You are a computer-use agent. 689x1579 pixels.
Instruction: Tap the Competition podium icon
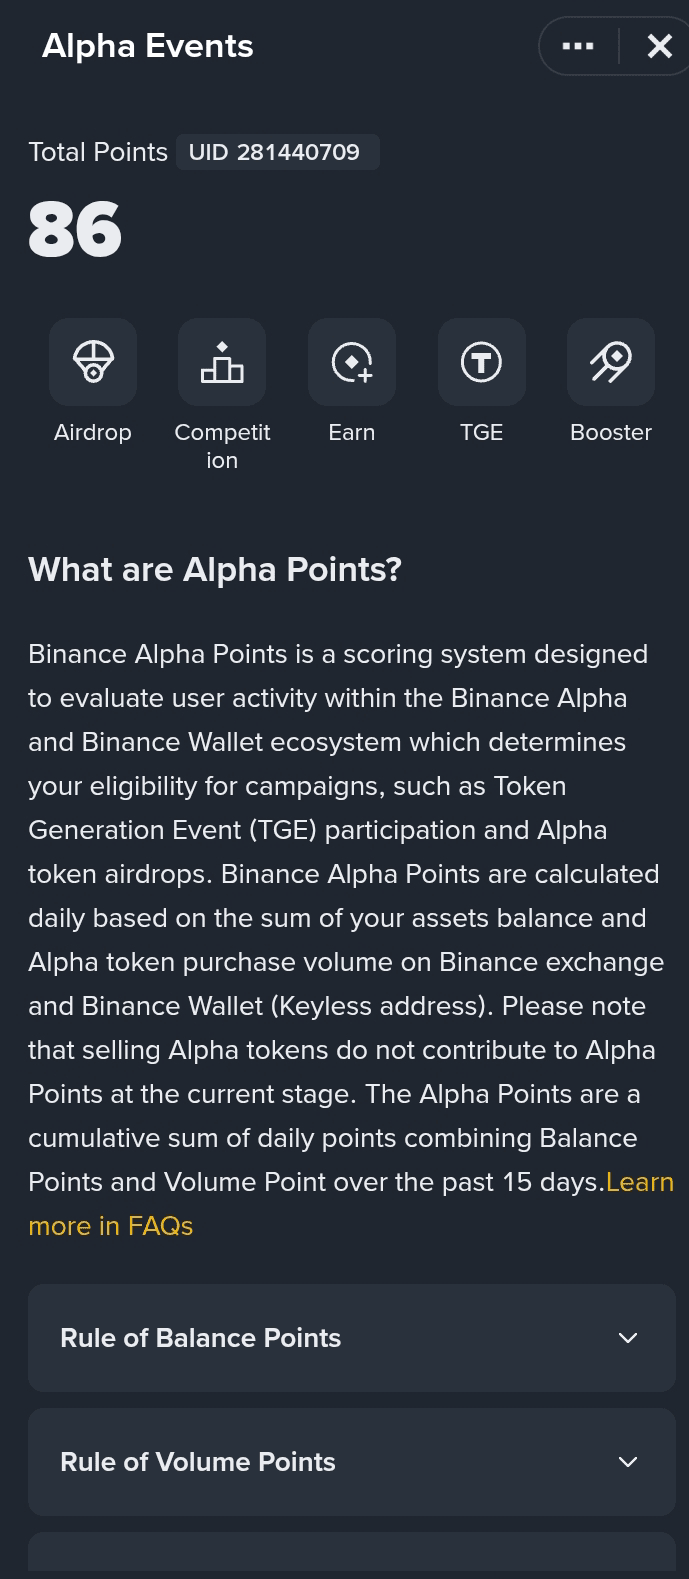(x=222, y=362)
